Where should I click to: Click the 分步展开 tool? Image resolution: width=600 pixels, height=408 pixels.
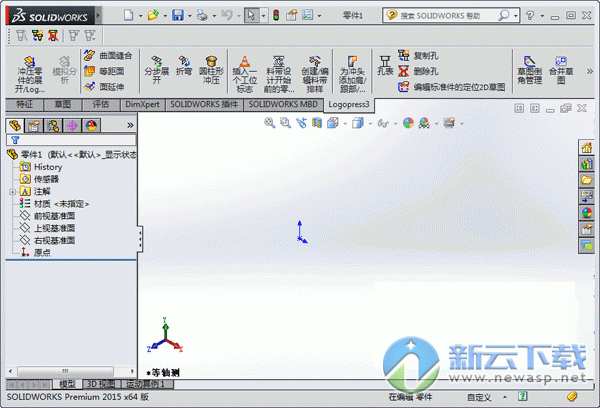coord(157,70)
